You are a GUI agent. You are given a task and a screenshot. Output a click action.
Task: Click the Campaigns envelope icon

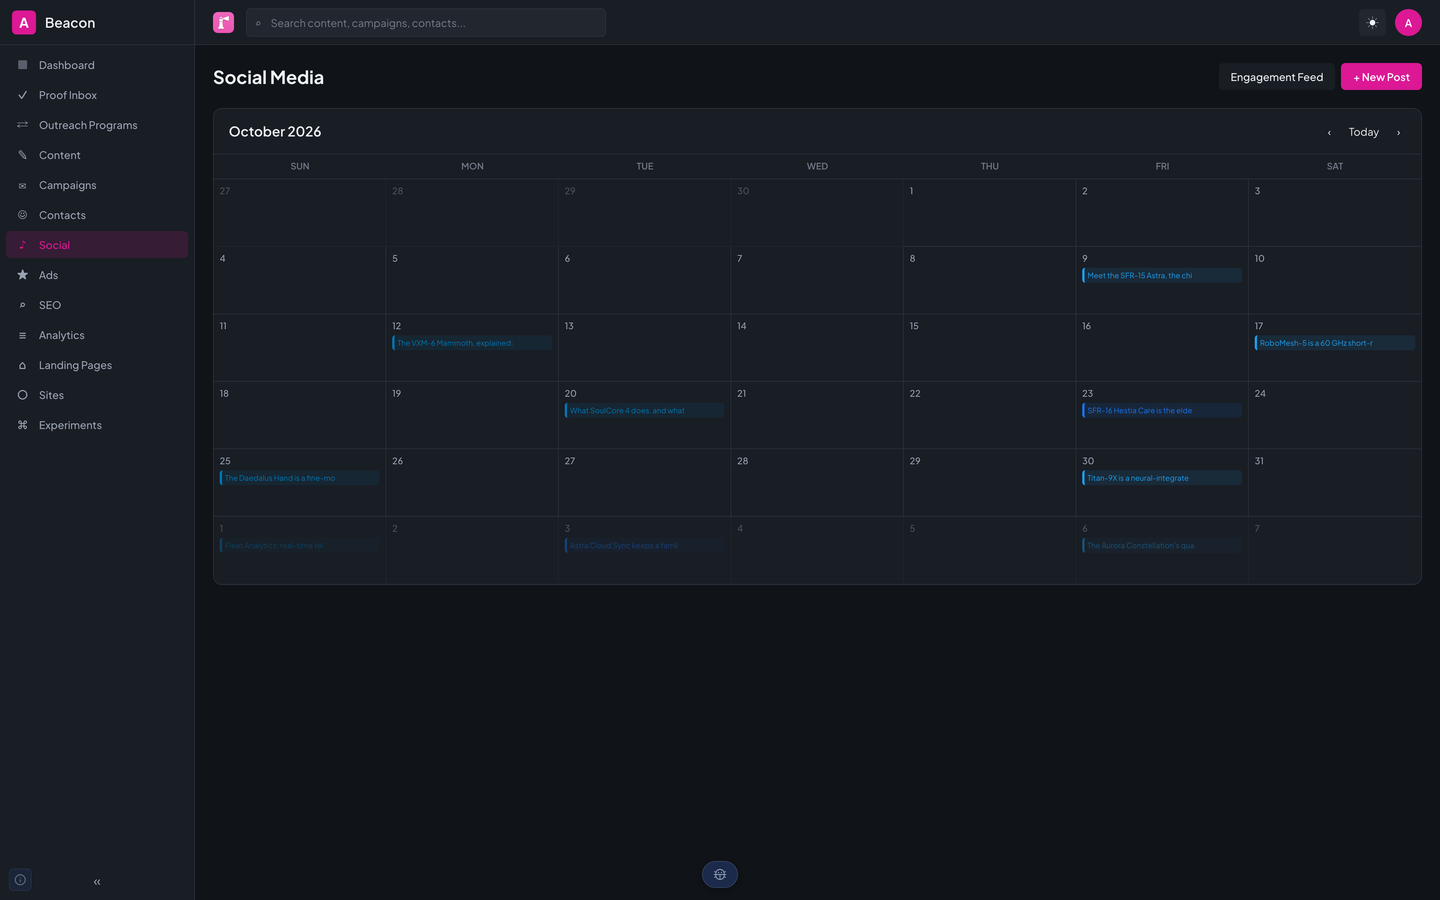tap(22, 185)
